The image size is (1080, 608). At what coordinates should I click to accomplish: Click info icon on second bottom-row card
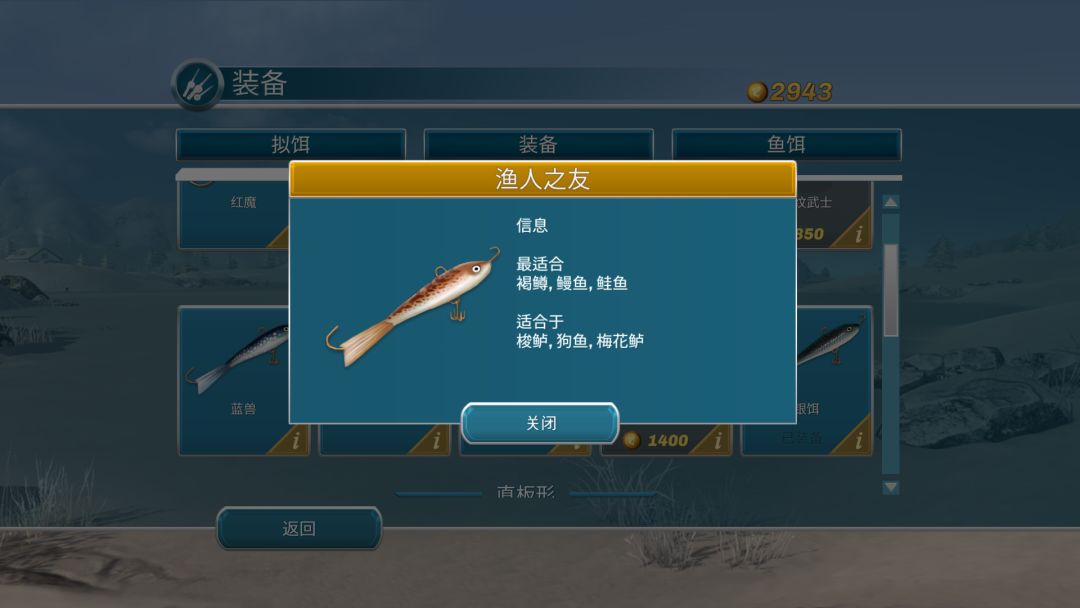(x=436, y=440)
